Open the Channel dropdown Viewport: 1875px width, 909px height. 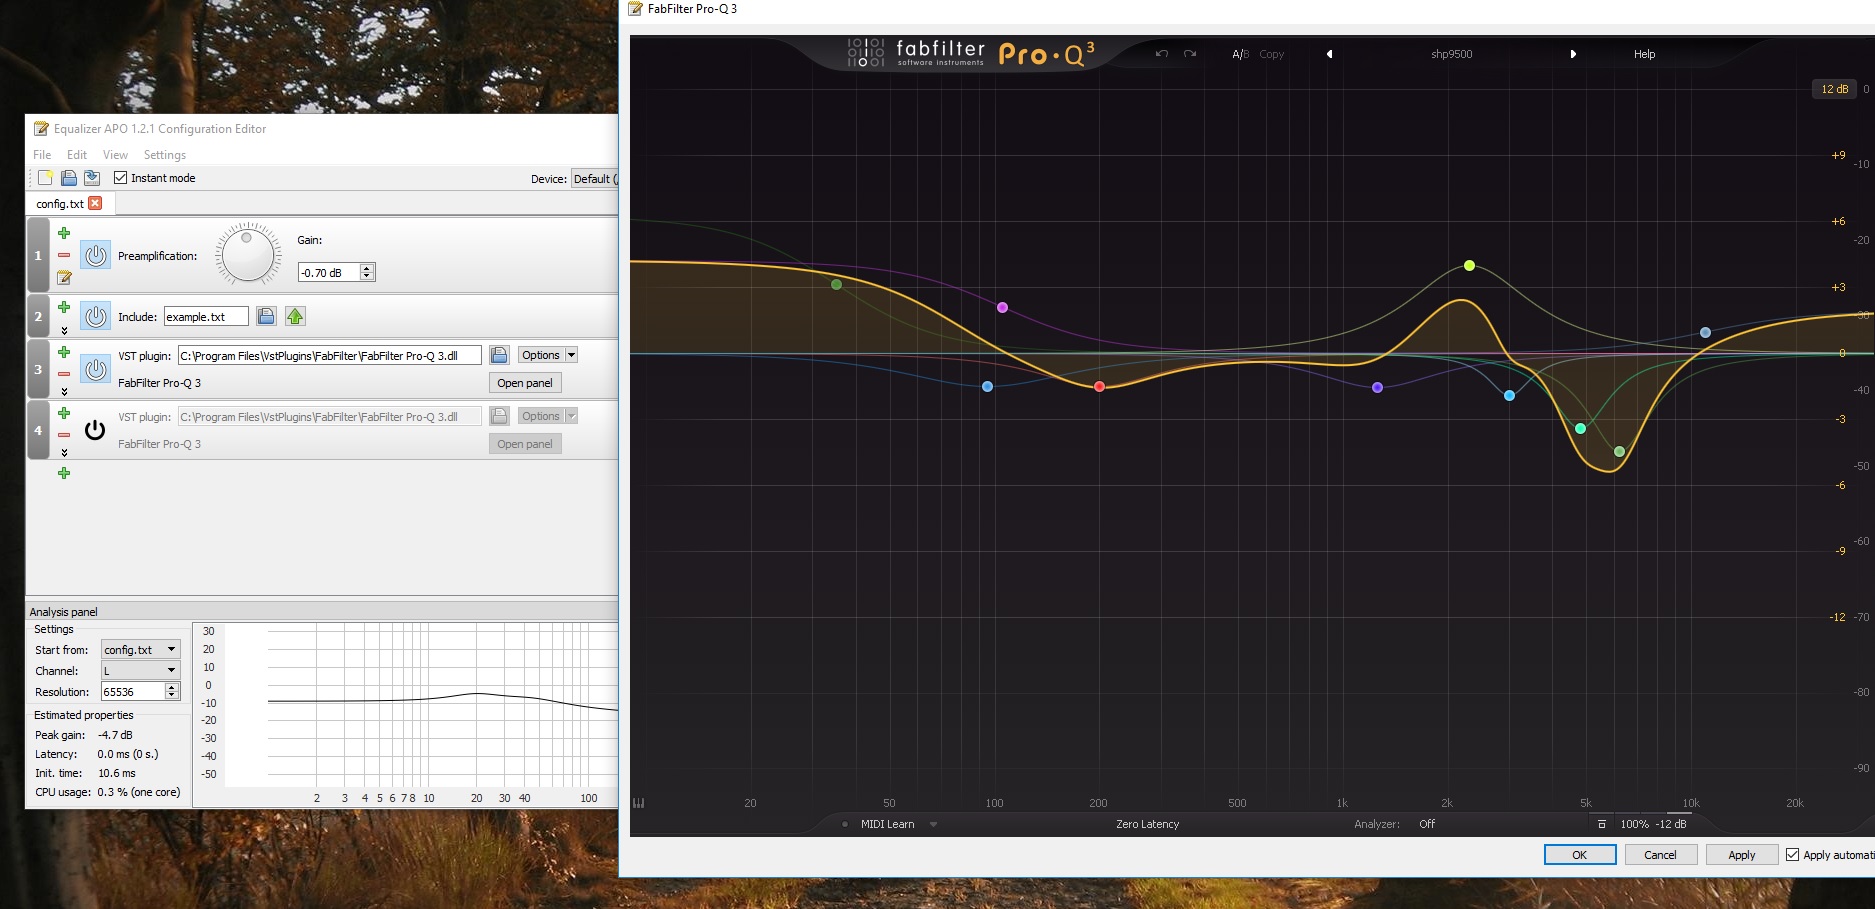(x=140, y=670)
